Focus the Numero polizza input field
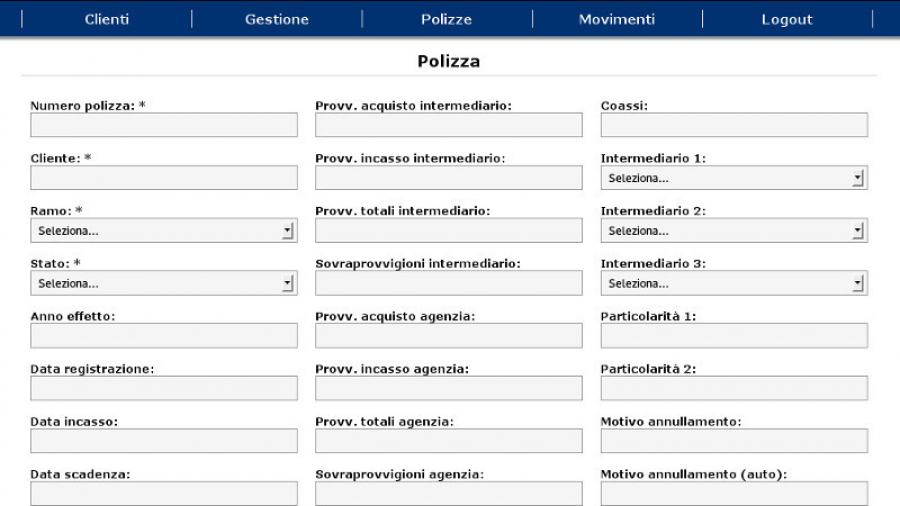This screenshot has height=506, width=900. [164, 125]
